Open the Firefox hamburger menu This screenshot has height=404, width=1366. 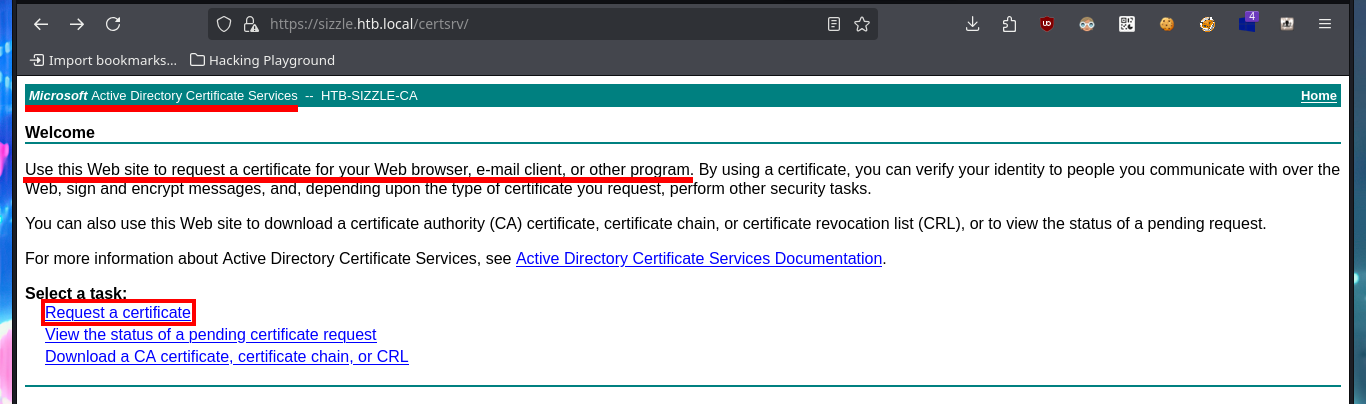[1325, 24]
